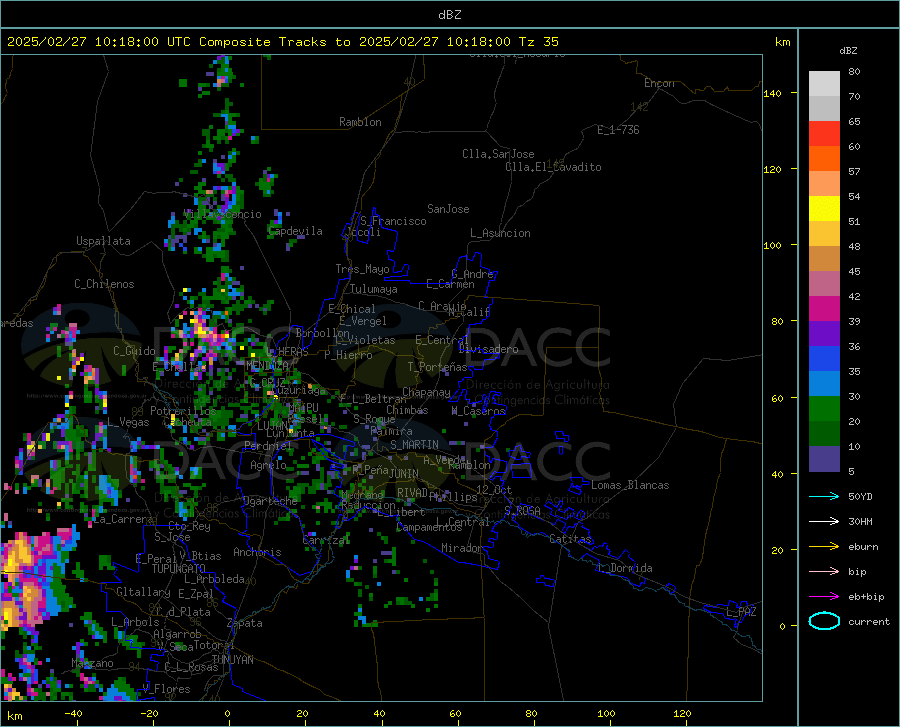Click the -40 km horizontal axis tick
The image size is (900, 727).
[73, 714]
